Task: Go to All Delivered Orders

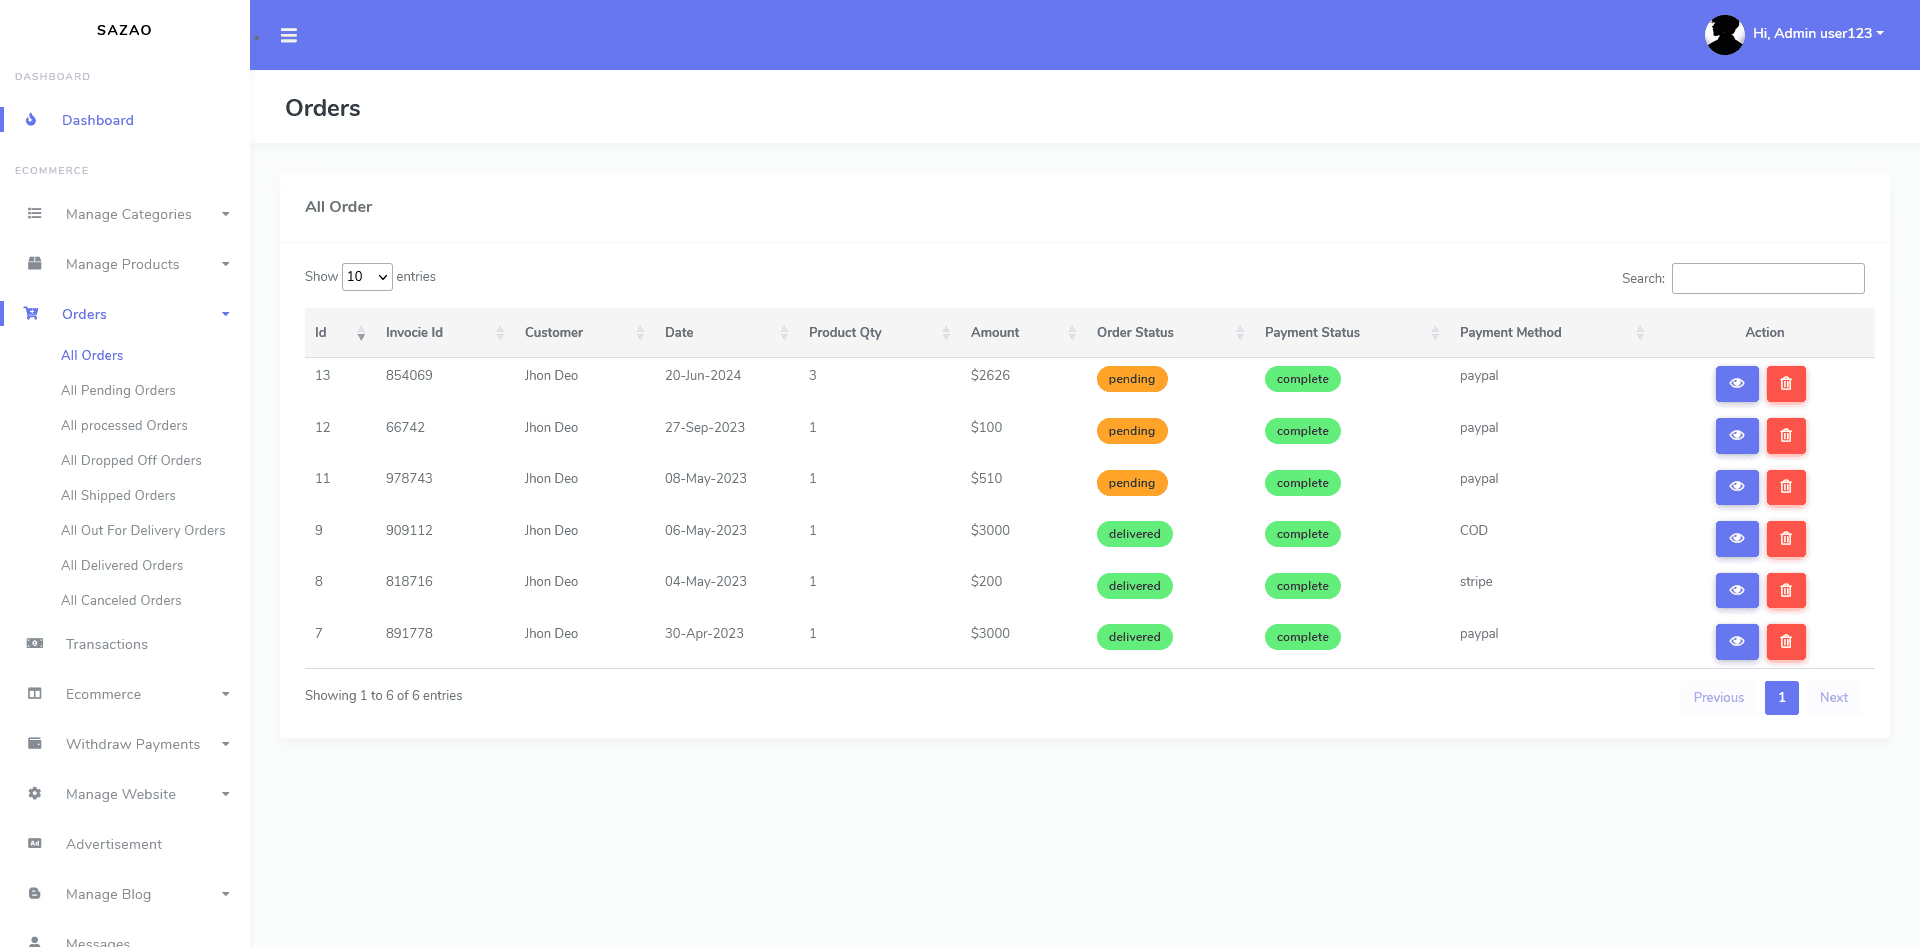Action: pos(122,565)
